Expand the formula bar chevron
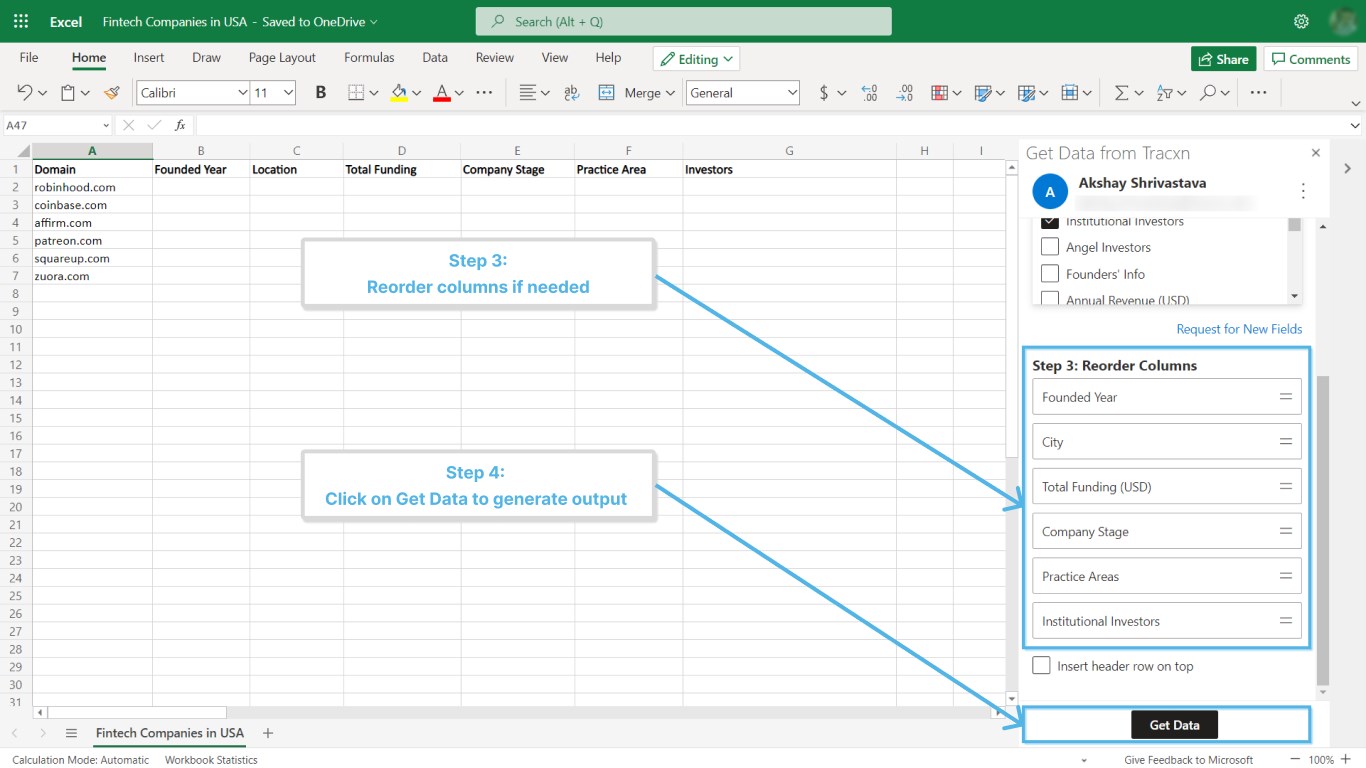Viewport: 1366px width, 768px height. click(1355, 125)
